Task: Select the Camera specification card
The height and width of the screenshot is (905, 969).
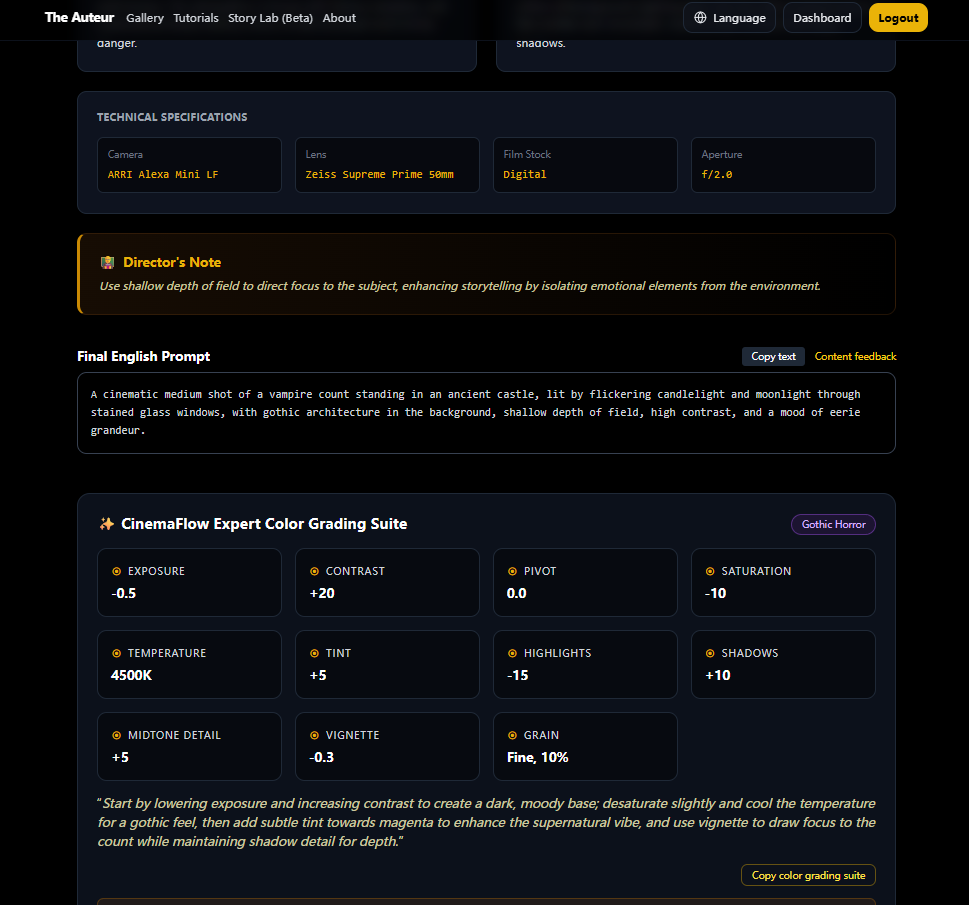Action: (x=189, y=165)
